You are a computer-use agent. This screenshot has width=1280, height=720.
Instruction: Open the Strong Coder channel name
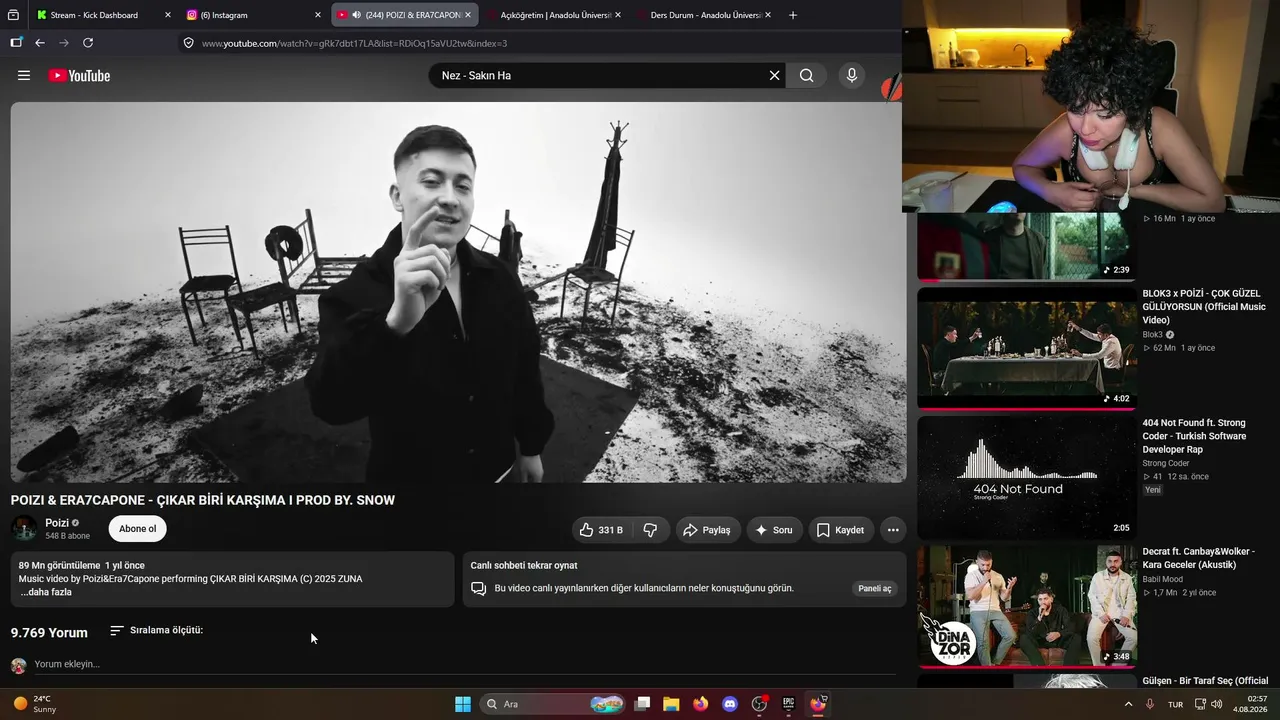pyautogui.click(x=1166, y=463)
